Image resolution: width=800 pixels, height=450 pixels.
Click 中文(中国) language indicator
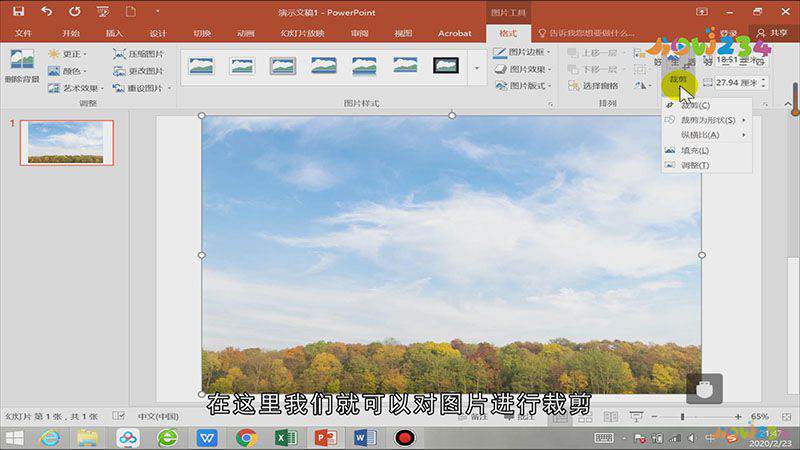coord(158,416)
